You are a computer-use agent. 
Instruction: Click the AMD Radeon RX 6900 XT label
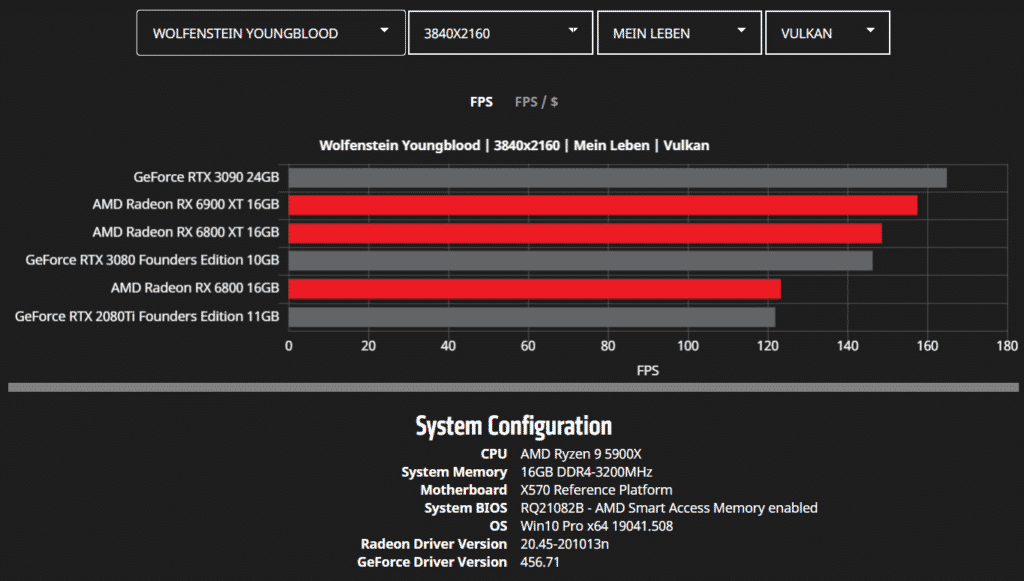point(185,205)
